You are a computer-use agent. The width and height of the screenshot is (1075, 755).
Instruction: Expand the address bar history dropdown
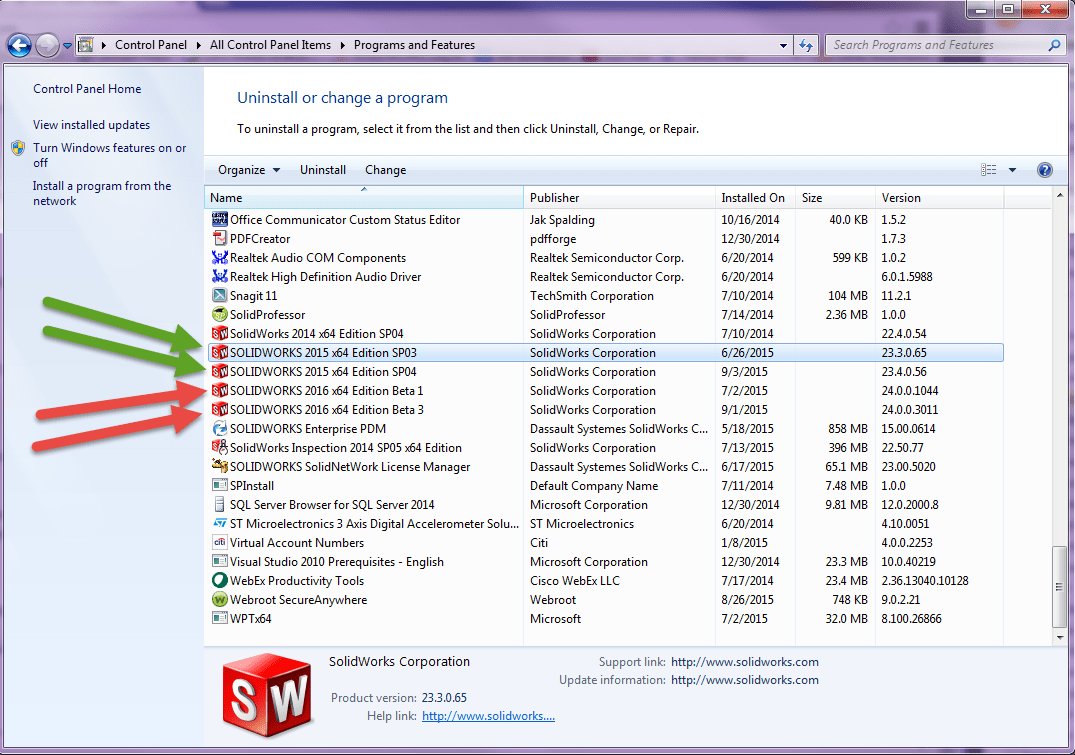(783, 45)
